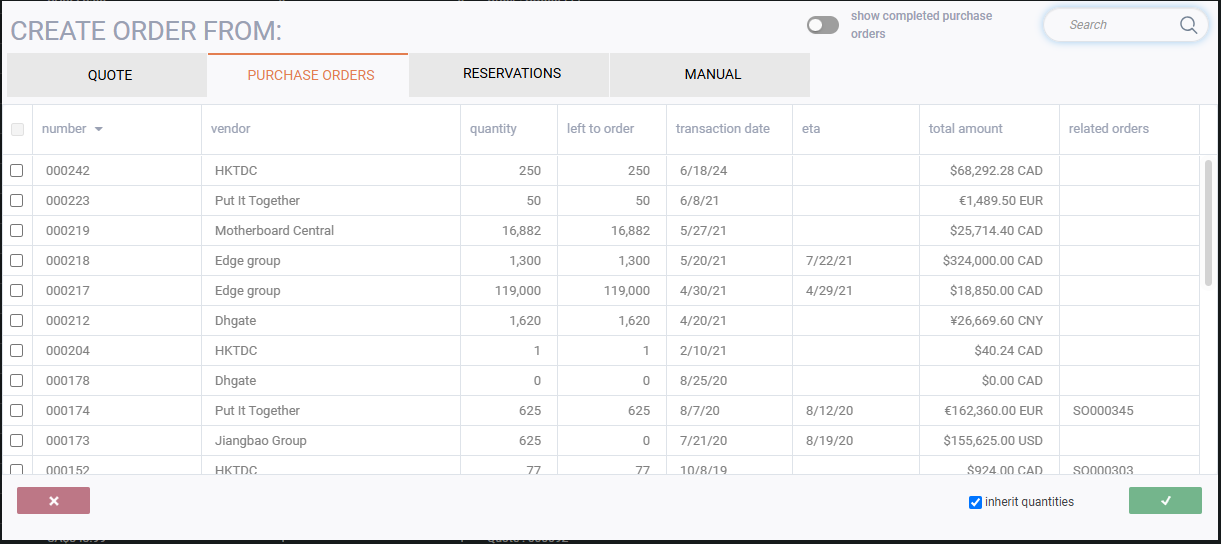Image resolution: width=1221 pixels, height=544 pixels.
Task: Uncheck the inherit quantities checkbox
Action: [976, 502]
